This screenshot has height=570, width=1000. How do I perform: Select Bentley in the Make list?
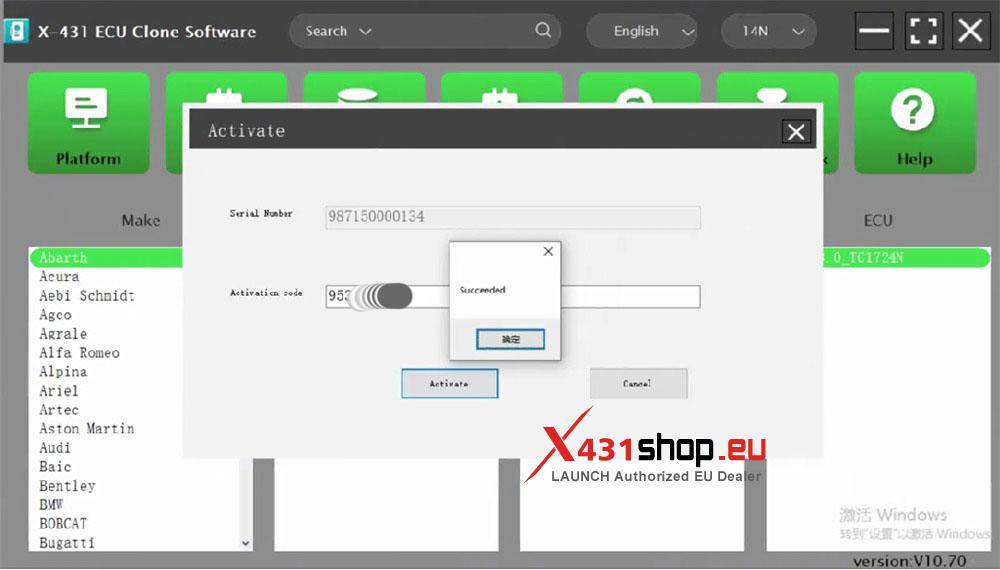pos(67,486)
